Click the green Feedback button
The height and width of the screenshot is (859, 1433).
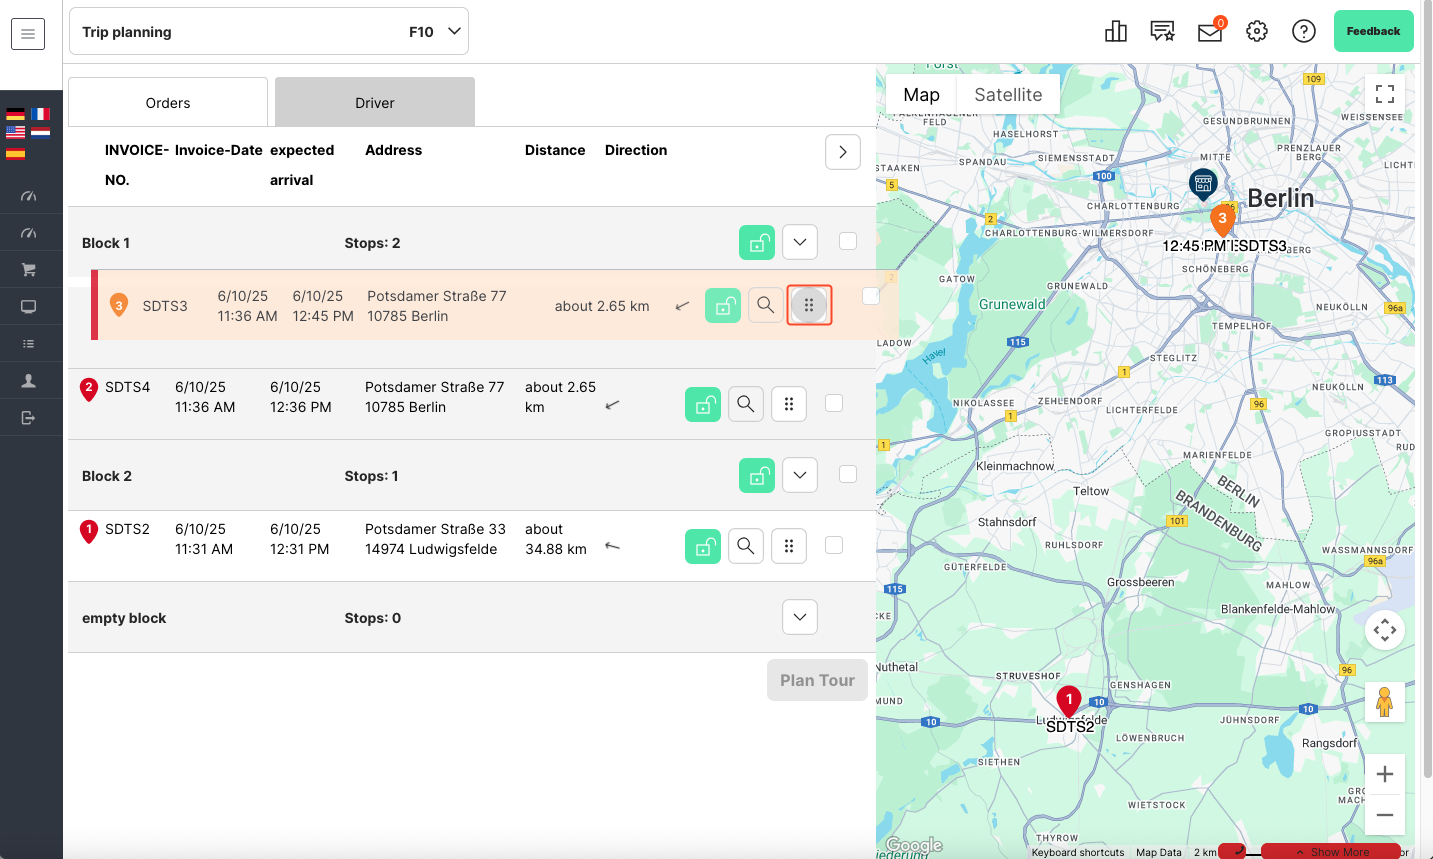point(1373,31)
